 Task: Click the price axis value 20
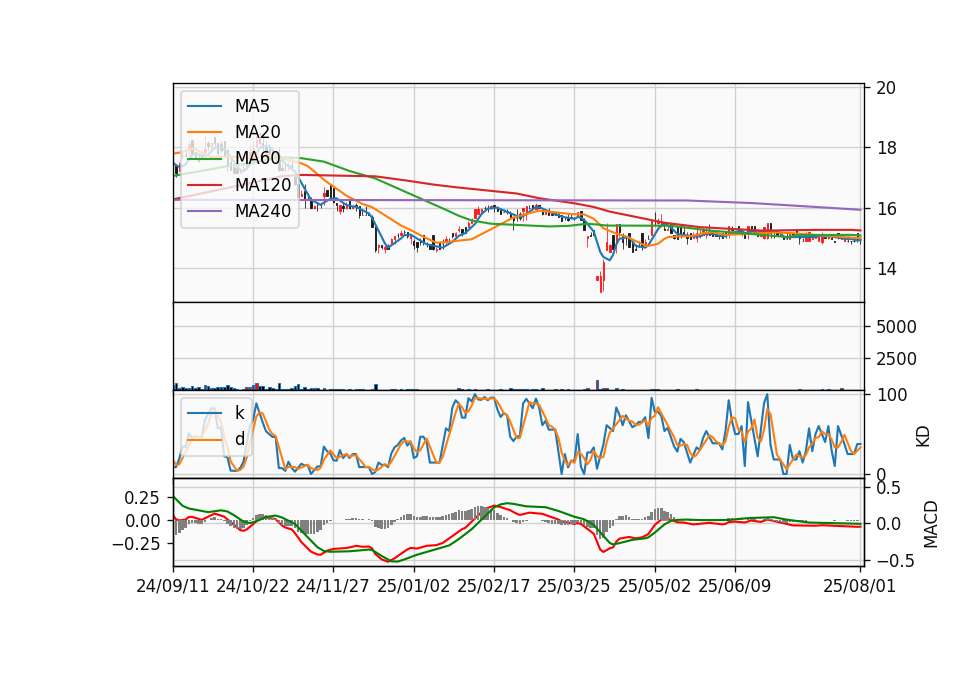(x=885, y=88)
